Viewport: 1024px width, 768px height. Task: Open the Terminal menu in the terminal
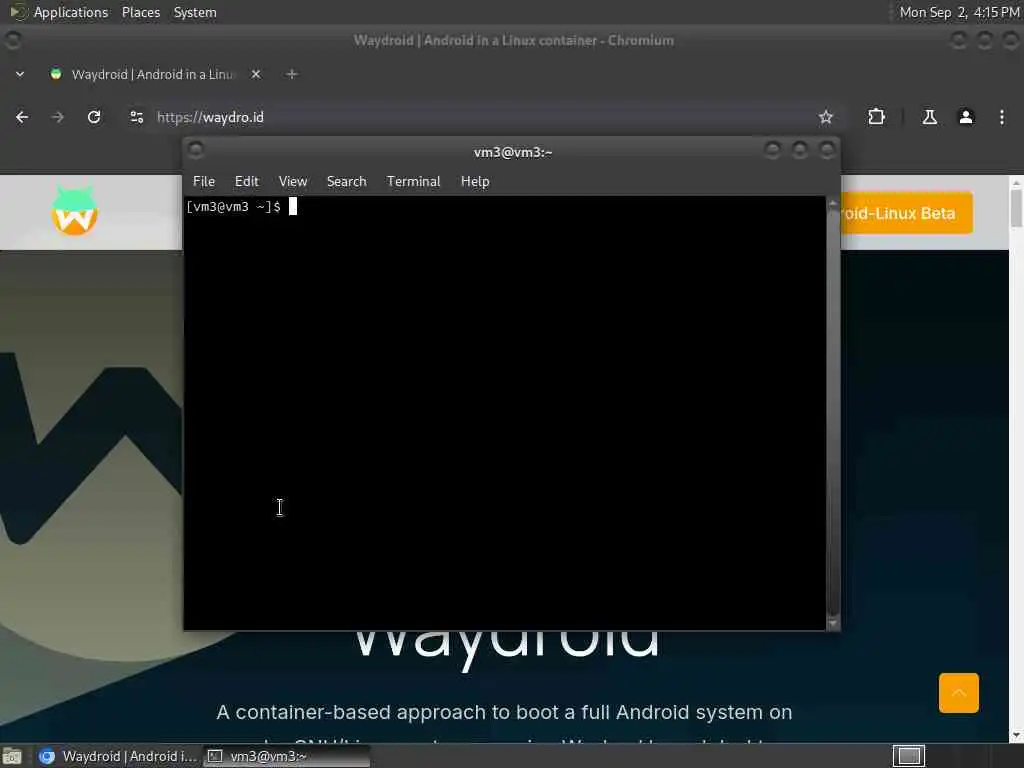point(413,182)
